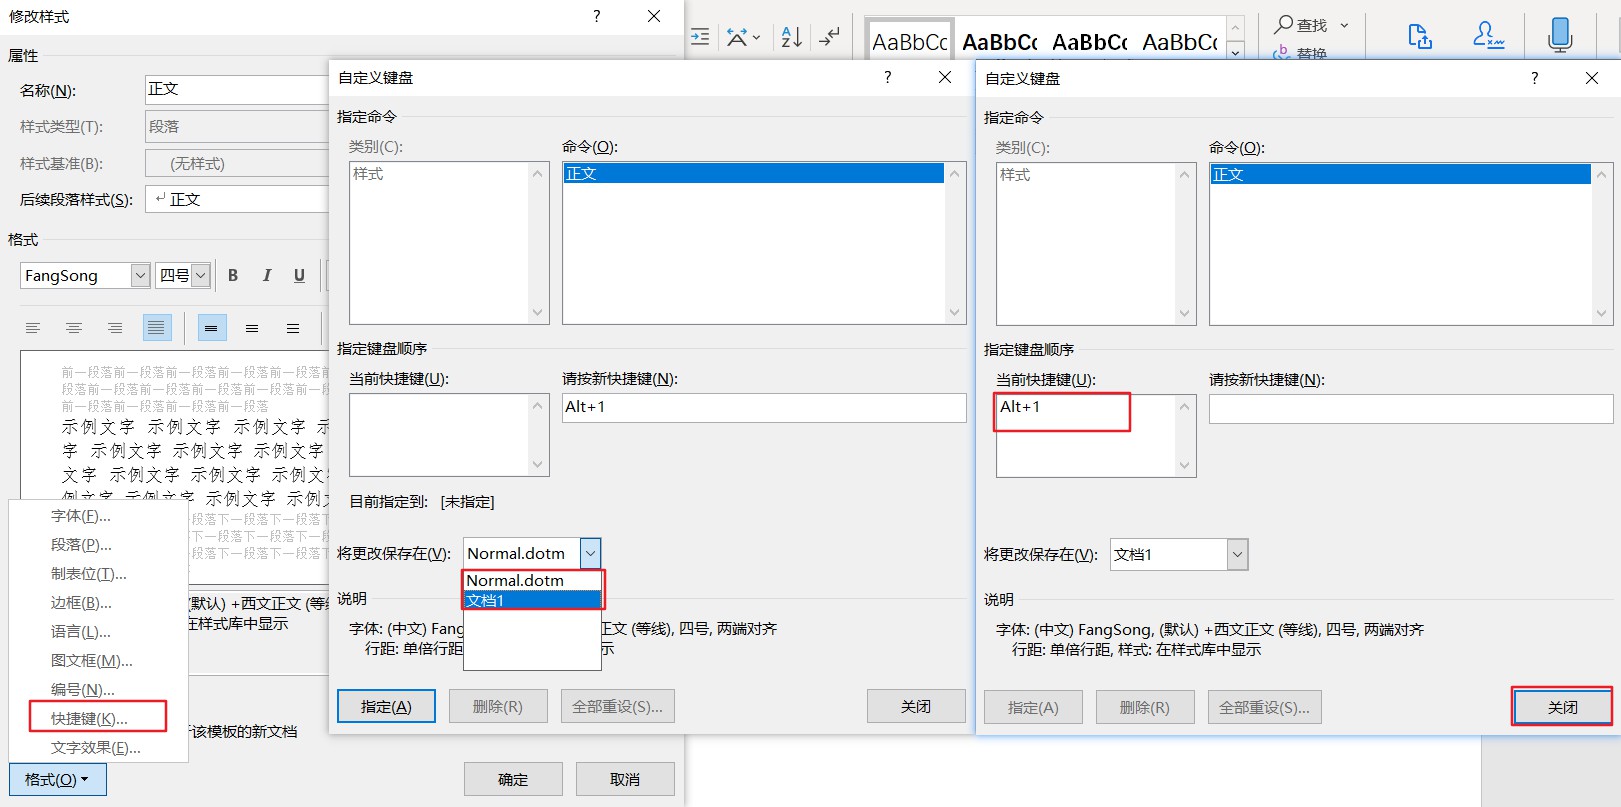The height and width of the screenshot is (807, 1621).
Task: Expand the 格式(O) dropdown button
Action: (57, 779)
